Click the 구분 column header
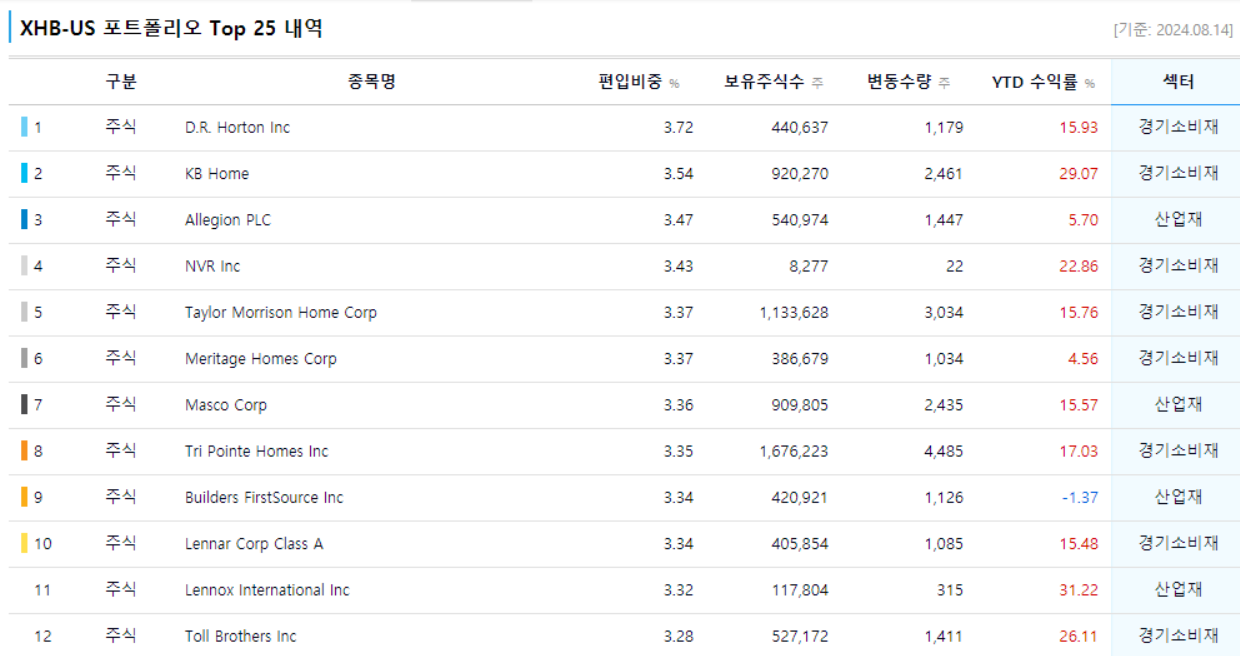Screen dimensions: 1240x656 [x=120, y=82]
